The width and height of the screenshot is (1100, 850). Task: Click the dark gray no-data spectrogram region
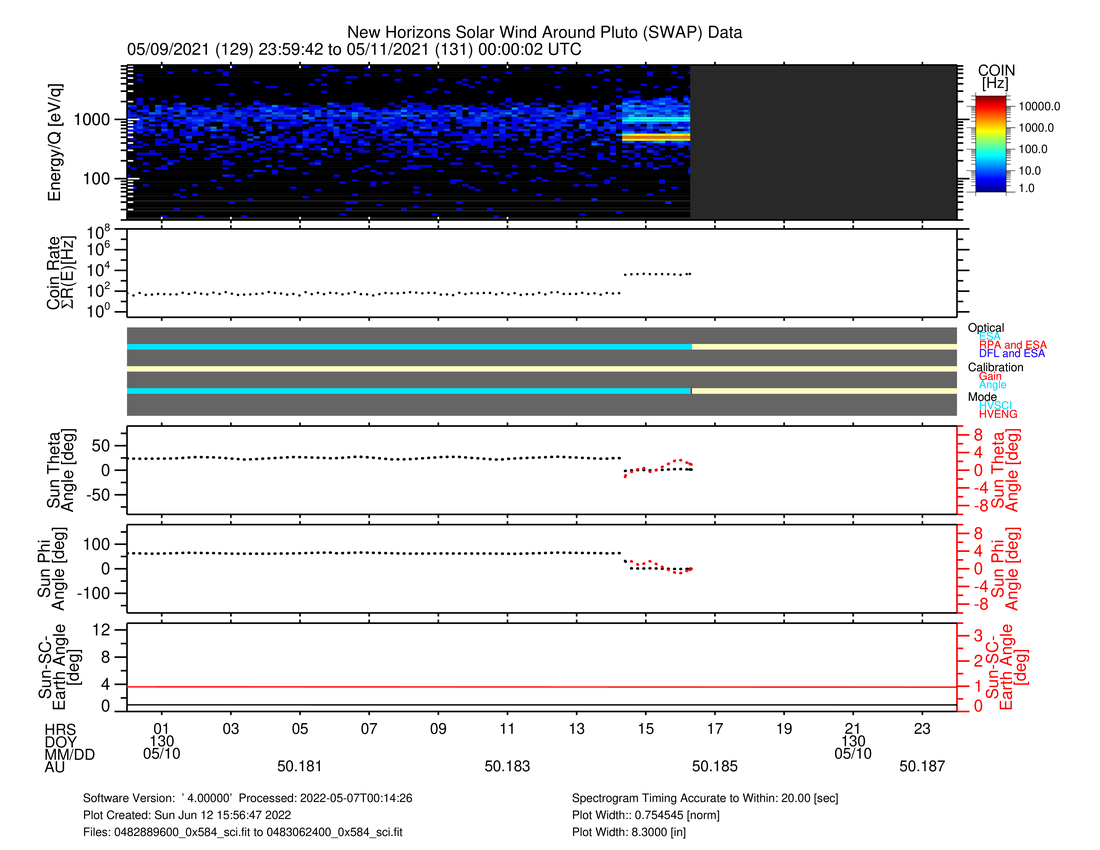tap(823, 142)
